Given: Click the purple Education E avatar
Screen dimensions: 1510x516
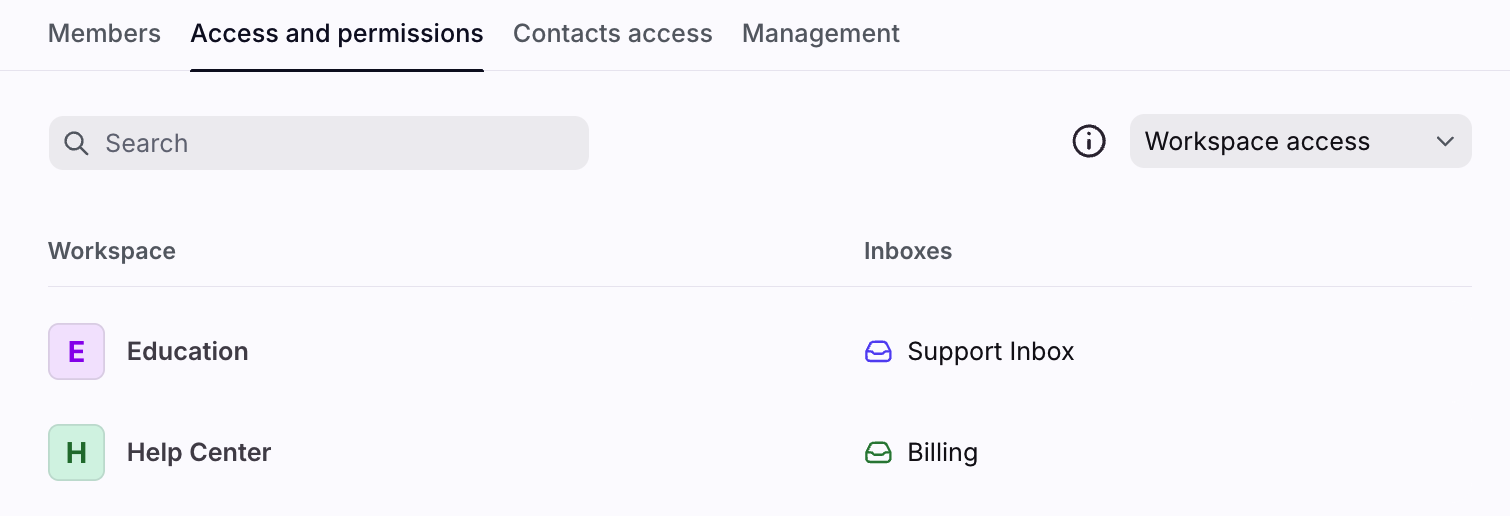Looking at the screenshot, I should click(76, 352).
